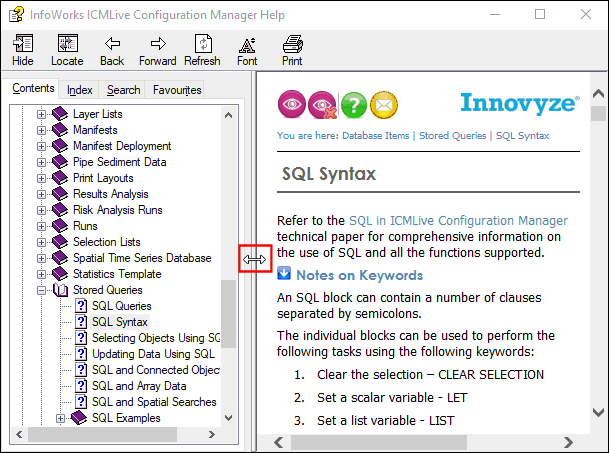The height and width of the screenshot is (453, 609).
Task: Expand the SQL Examples node
Action: point(60,418)
